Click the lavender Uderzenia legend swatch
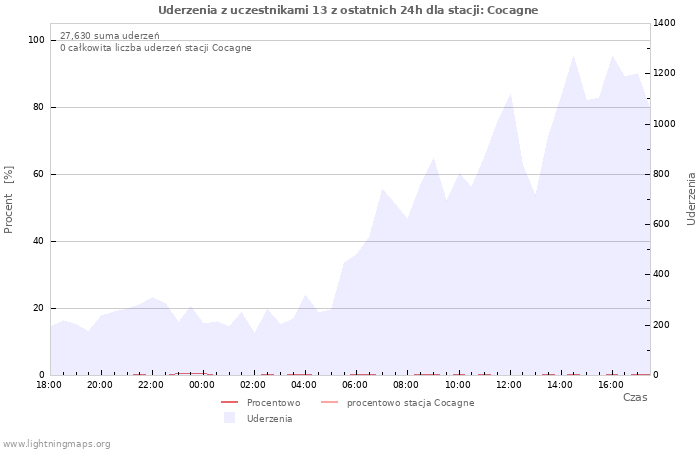 [x=229, y=418]
